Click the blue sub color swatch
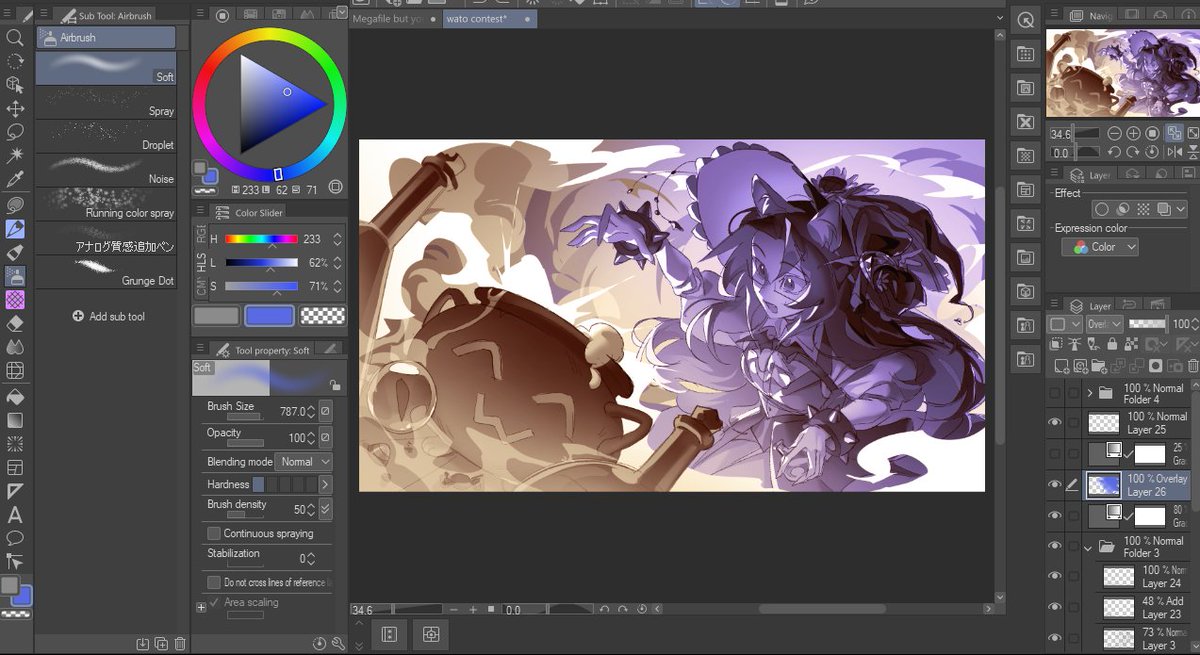The image size is (1200, 655). click(x=269, y=316)
